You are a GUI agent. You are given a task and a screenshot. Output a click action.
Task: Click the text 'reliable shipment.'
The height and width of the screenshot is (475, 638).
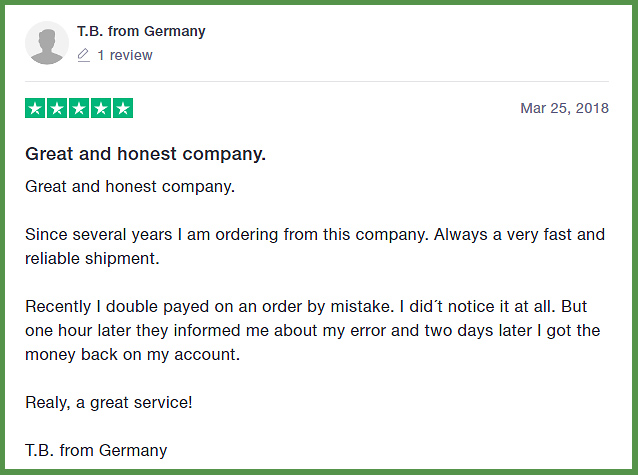(x=92, y=258)
